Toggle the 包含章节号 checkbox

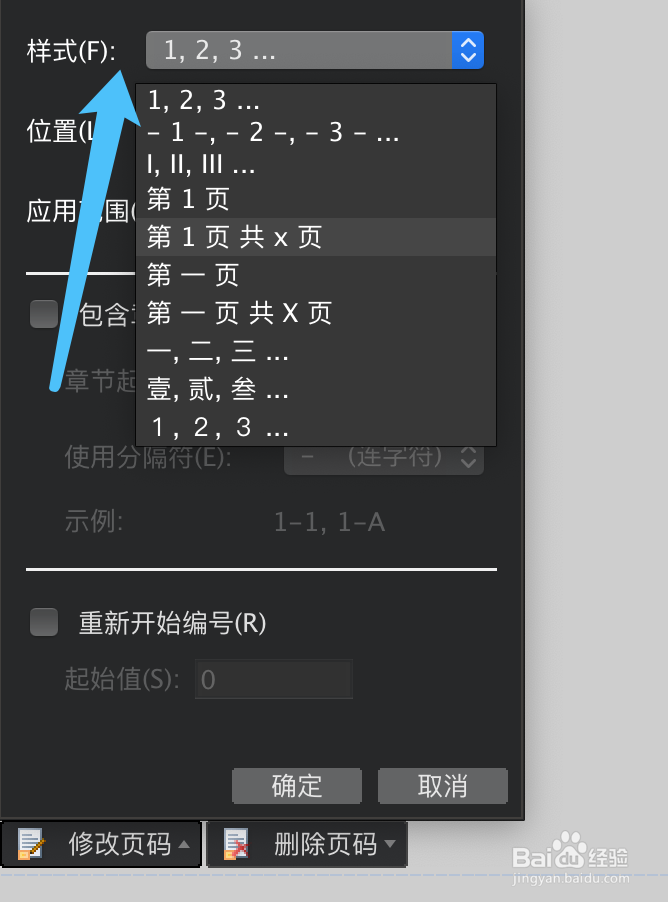[x=44, y=314]
